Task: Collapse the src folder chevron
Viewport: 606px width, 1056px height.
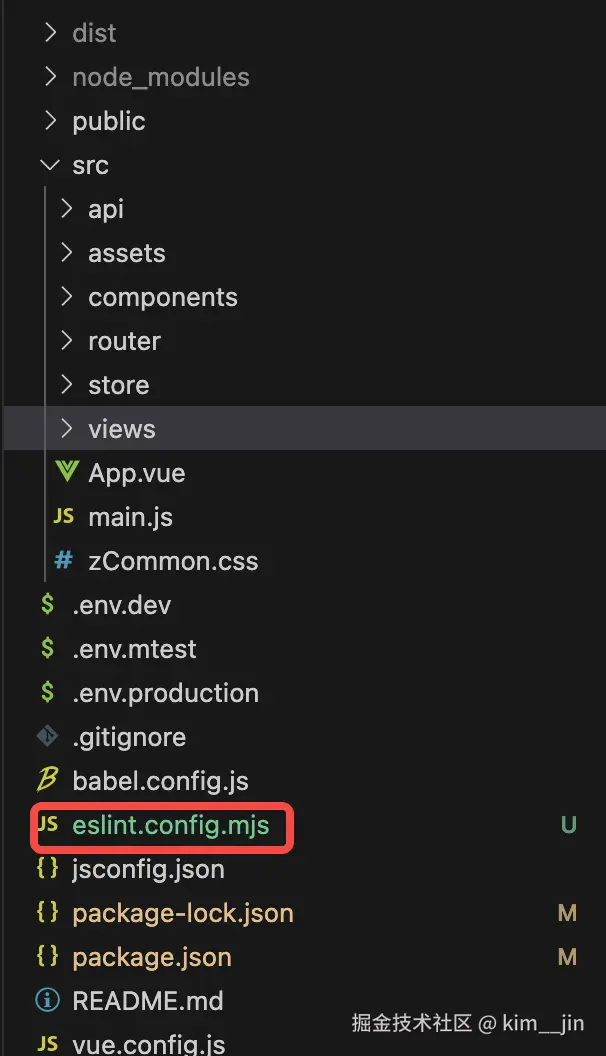Action: click(49, 165)
